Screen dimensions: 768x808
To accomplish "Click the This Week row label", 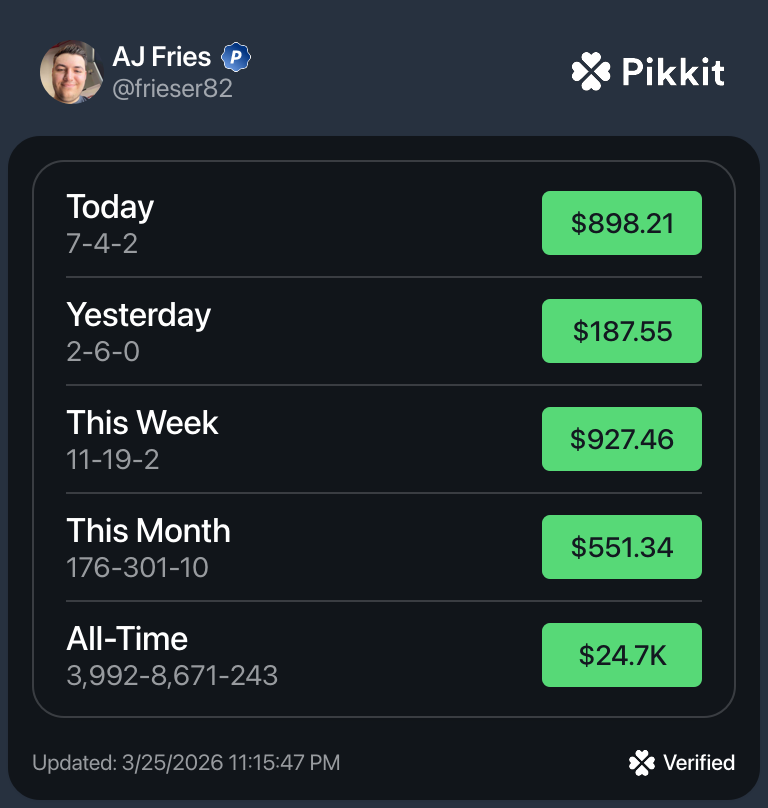I will pyautogui.click(x=142, y=423).
